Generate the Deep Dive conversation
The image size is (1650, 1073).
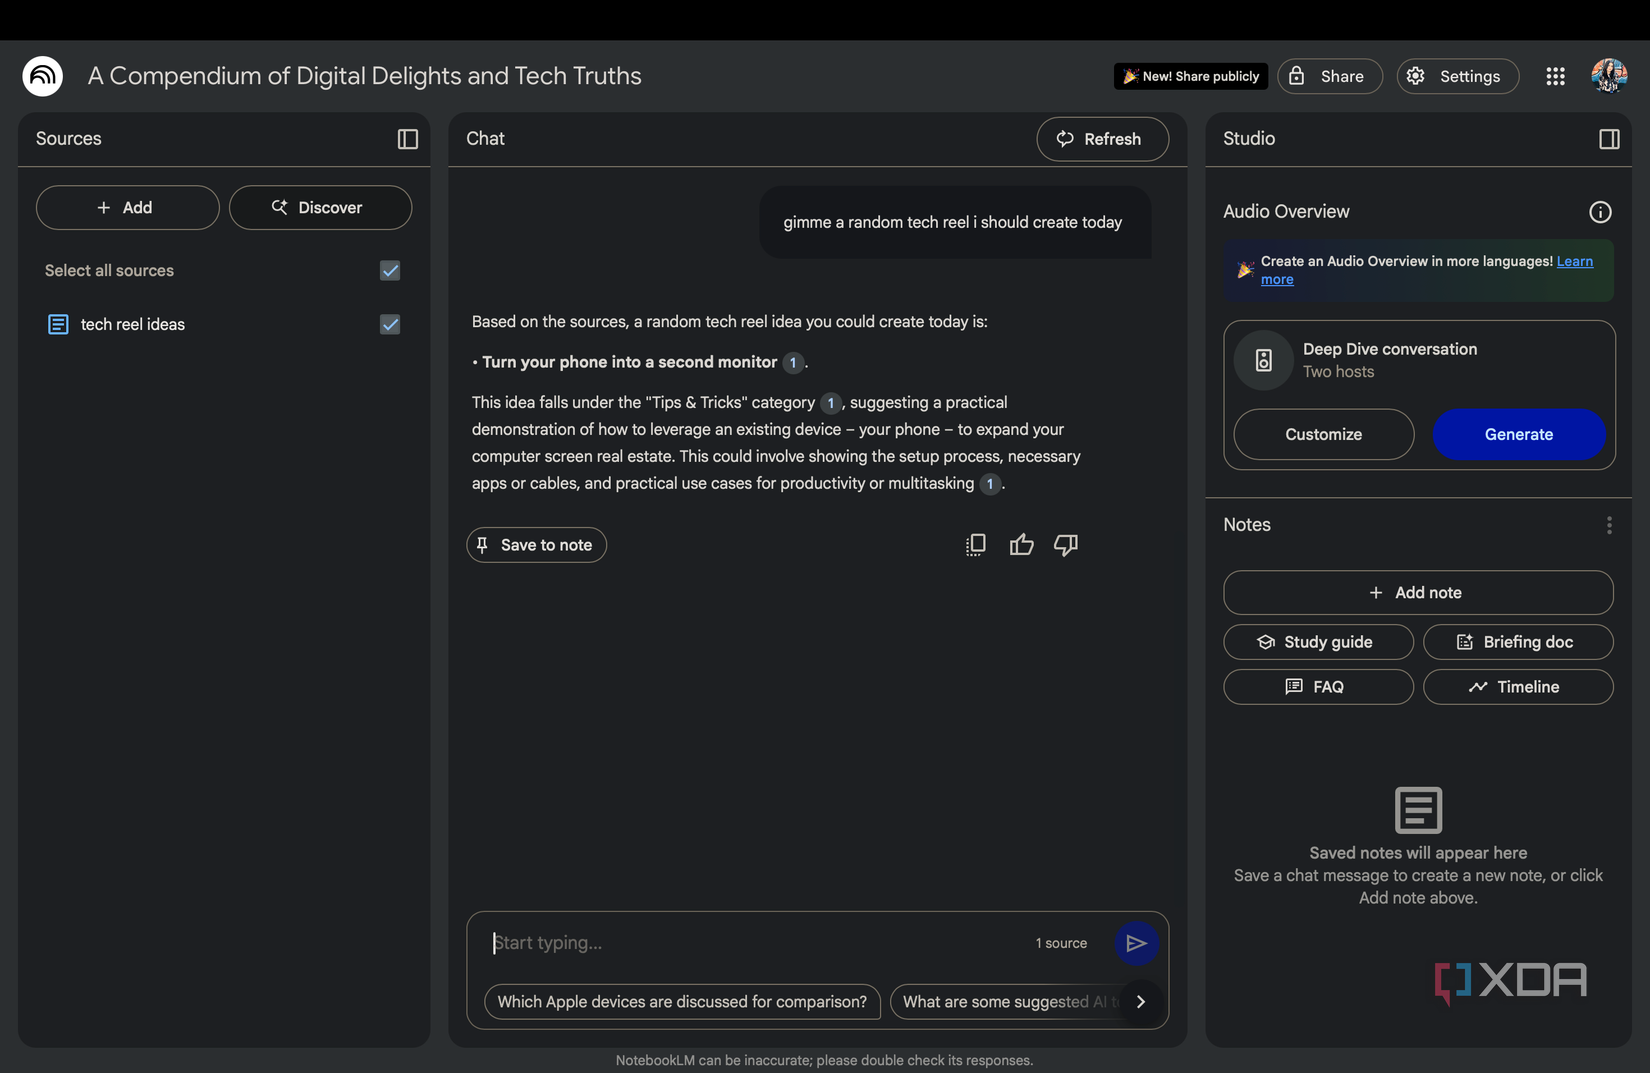[x=1518, y=434]
